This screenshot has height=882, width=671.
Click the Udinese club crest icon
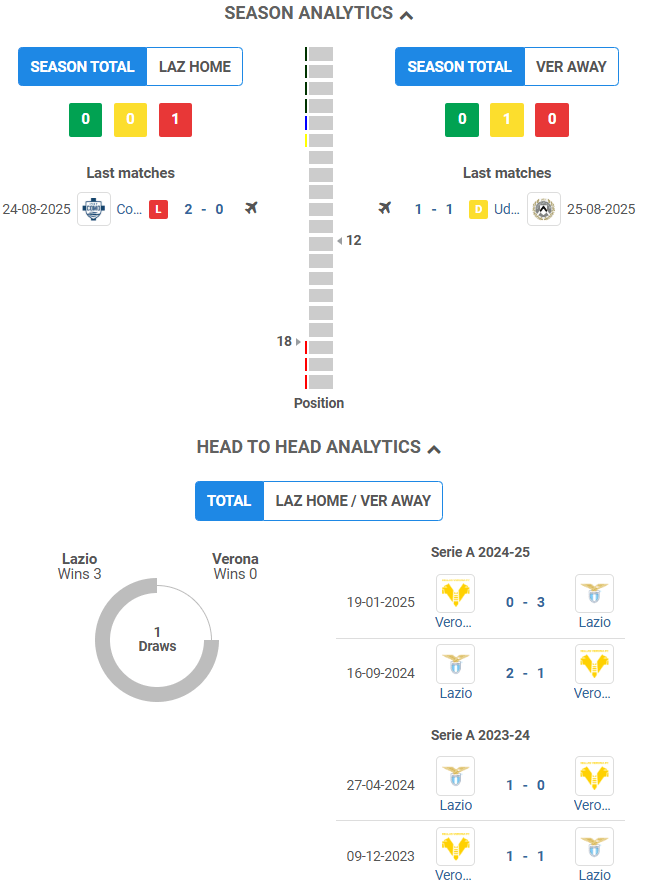click(544, 209)
